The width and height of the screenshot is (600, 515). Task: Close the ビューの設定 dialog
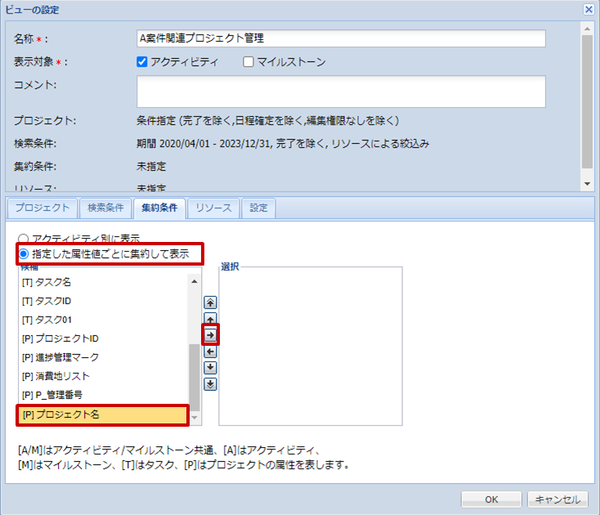[x=589, y=9]
